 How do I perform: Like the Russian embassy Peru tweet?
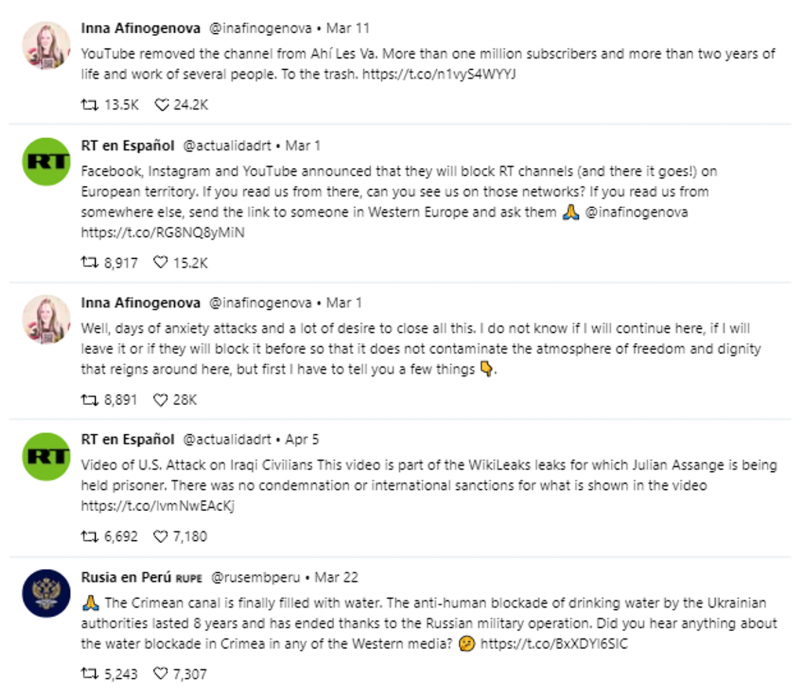tap(161, 674)
